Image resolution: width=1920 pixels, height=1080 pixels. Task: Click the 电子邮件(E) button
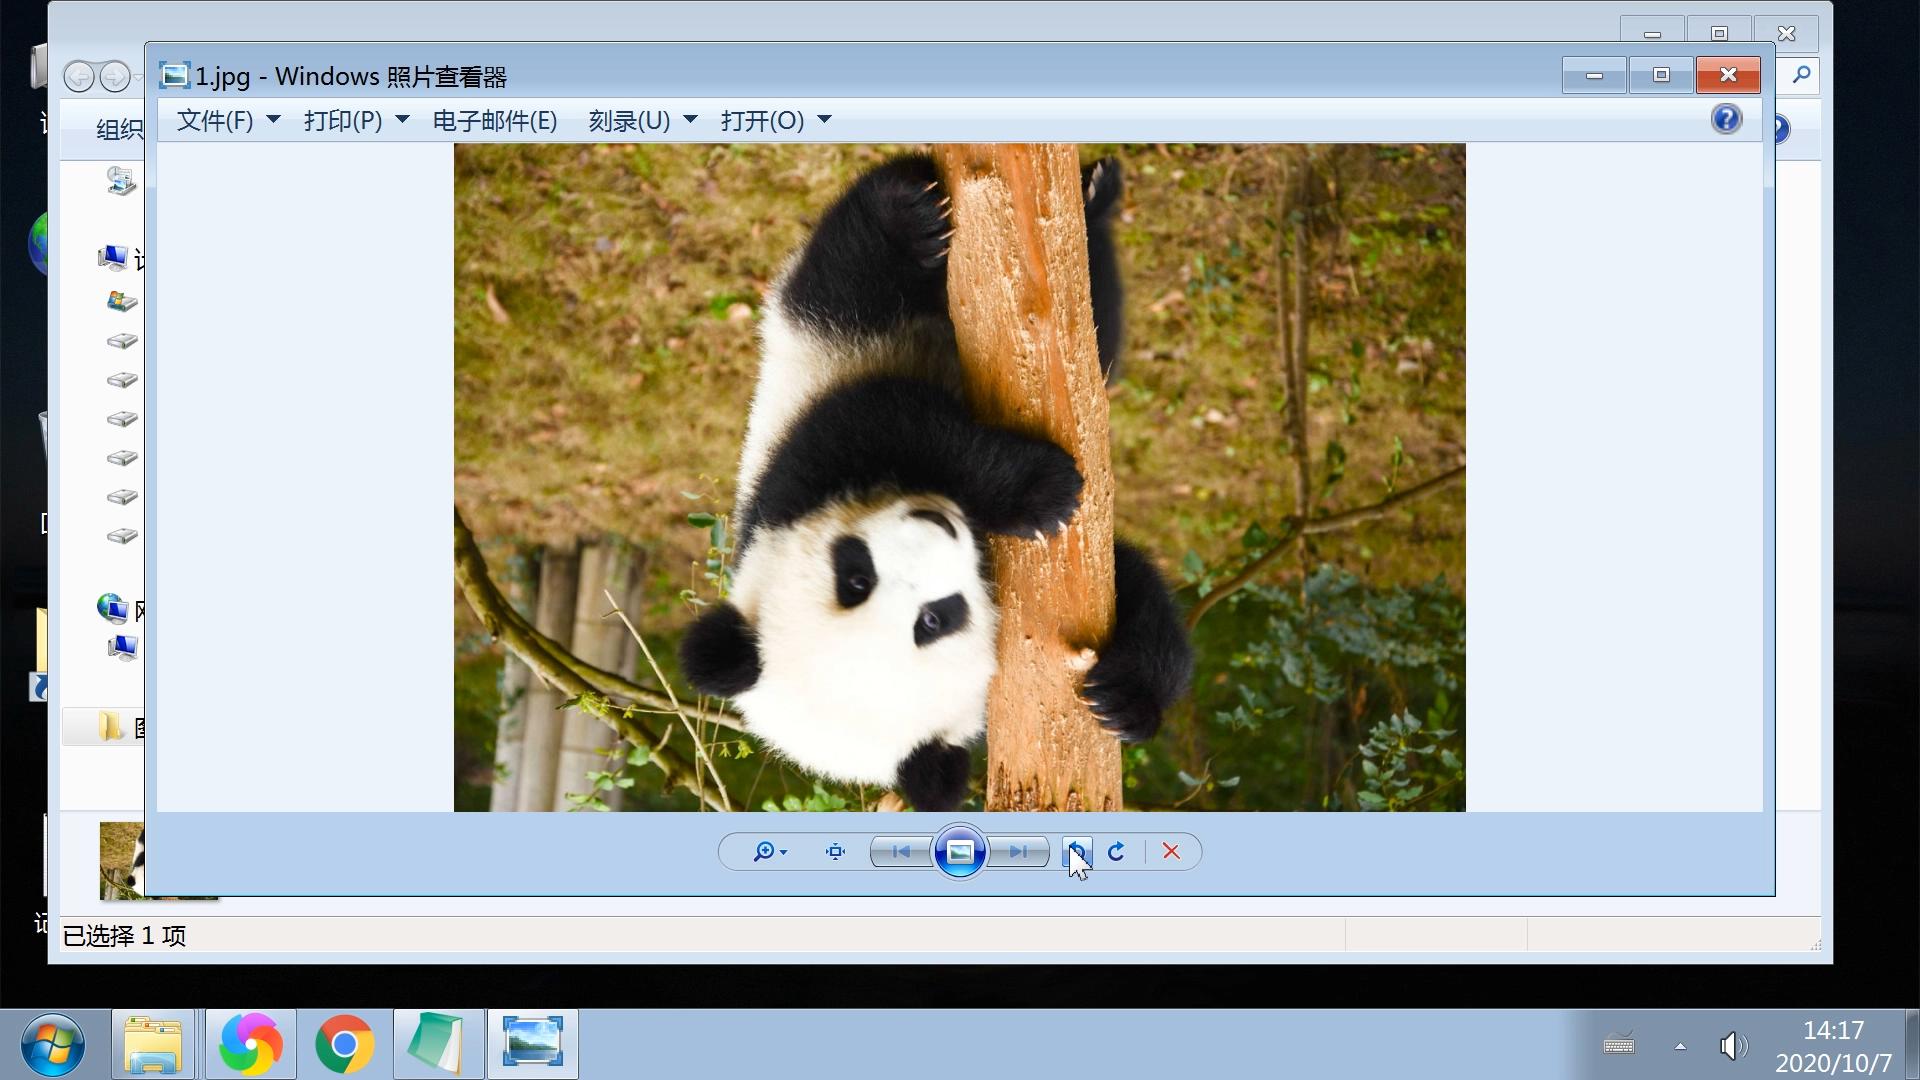point(495,120)
